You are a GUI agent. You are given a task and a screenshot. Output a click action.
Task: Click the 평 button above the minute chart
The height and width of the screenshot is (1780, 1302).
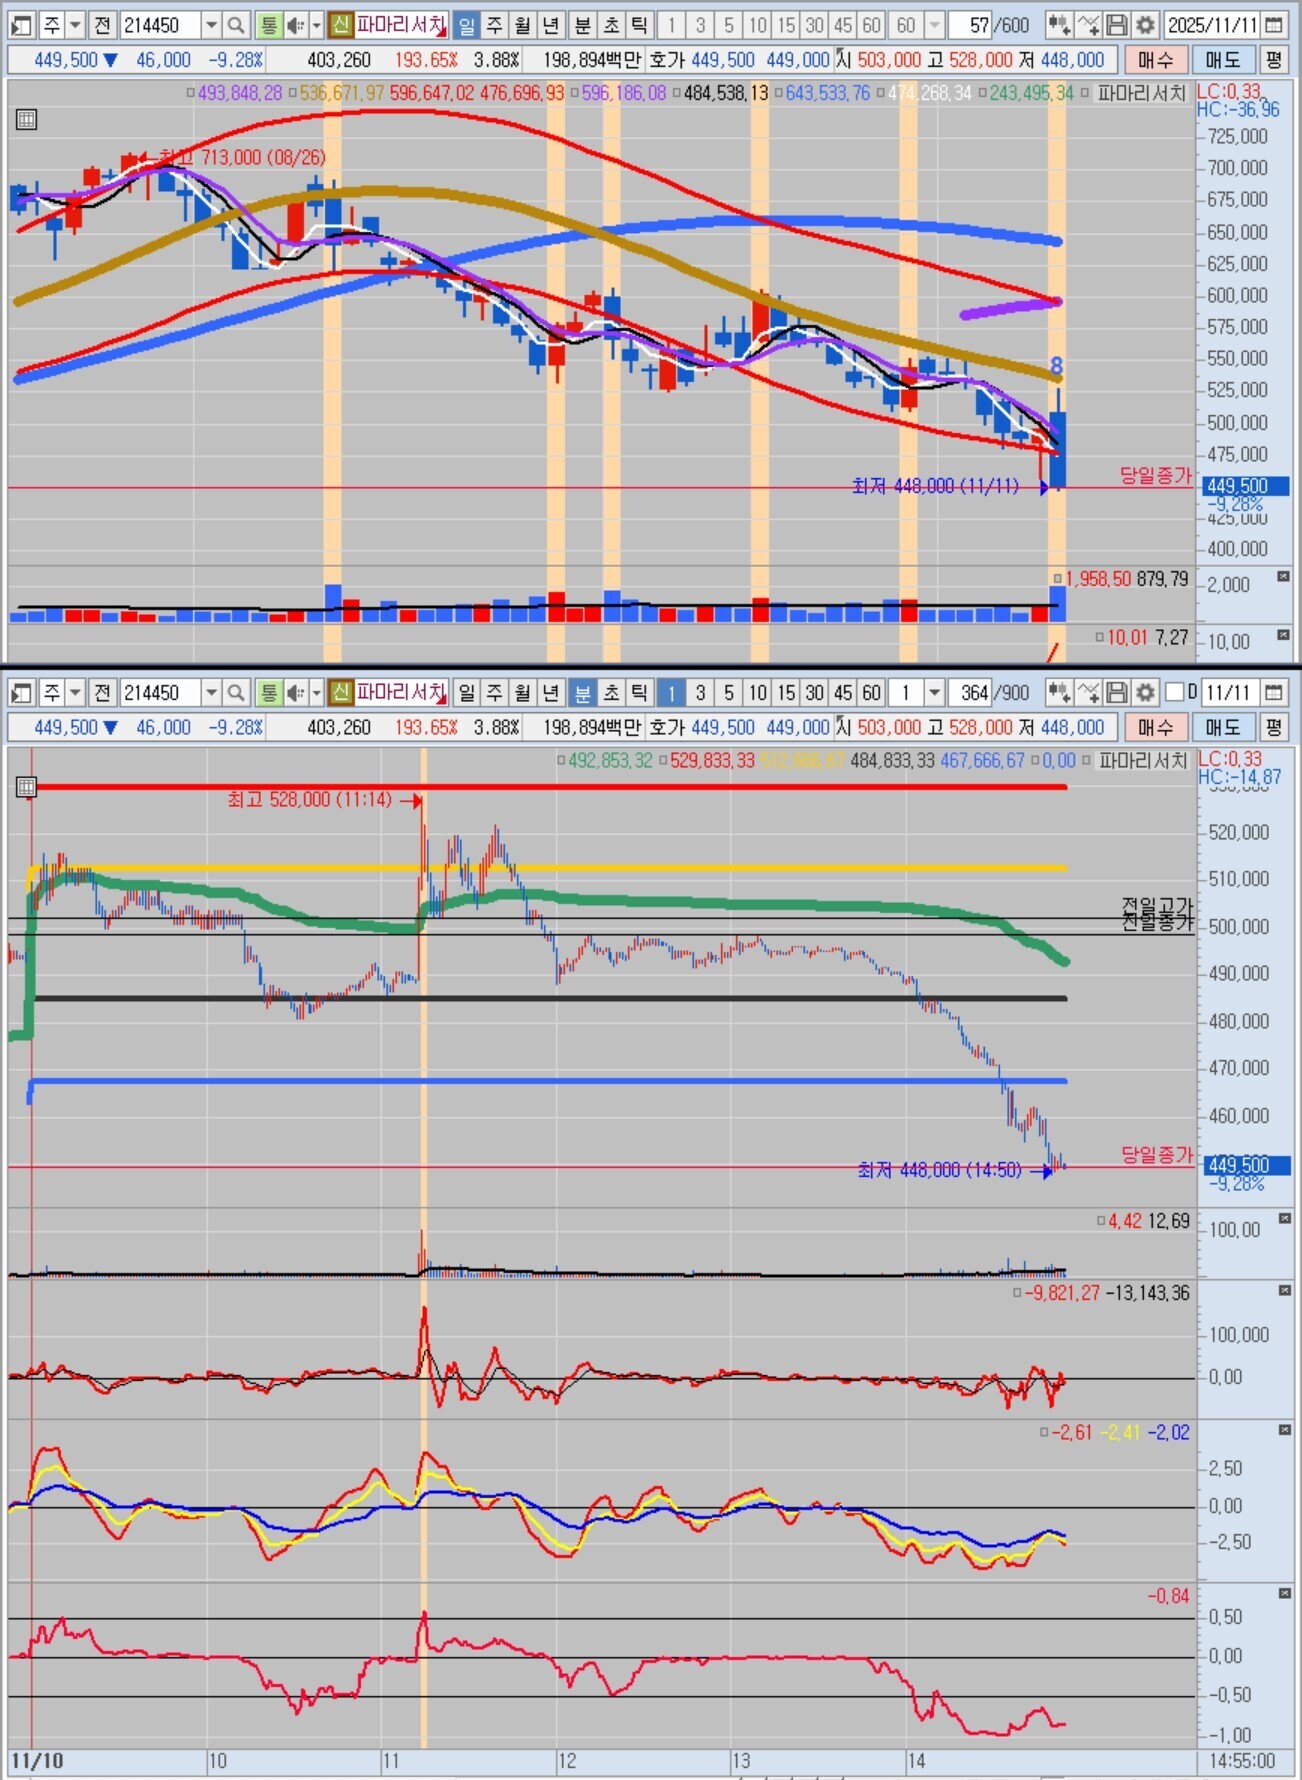(1273, 727)
